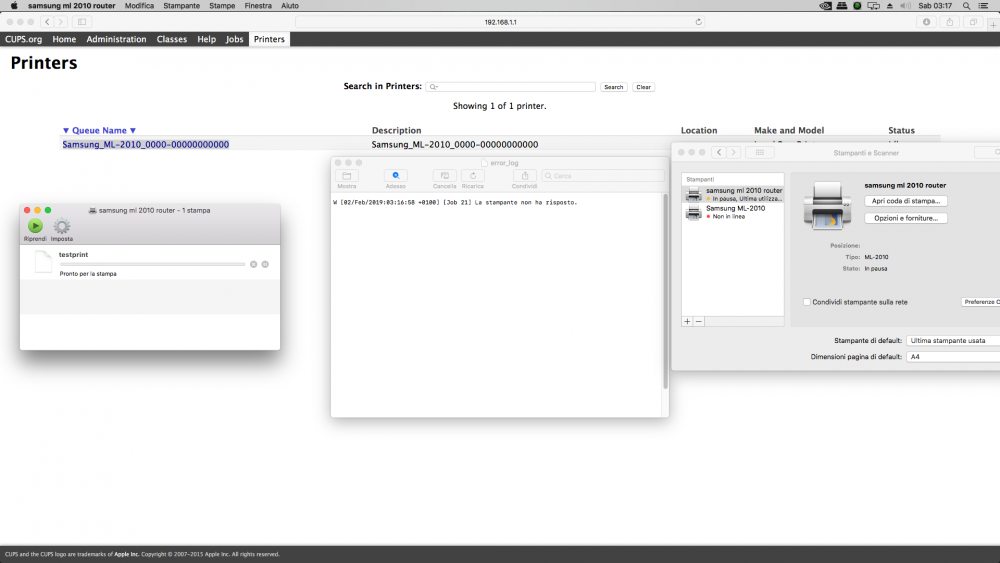1000x563 pixels.
Task: Click the Search in Printers input field
Action: pyautogui.click(x=510, y=87)
